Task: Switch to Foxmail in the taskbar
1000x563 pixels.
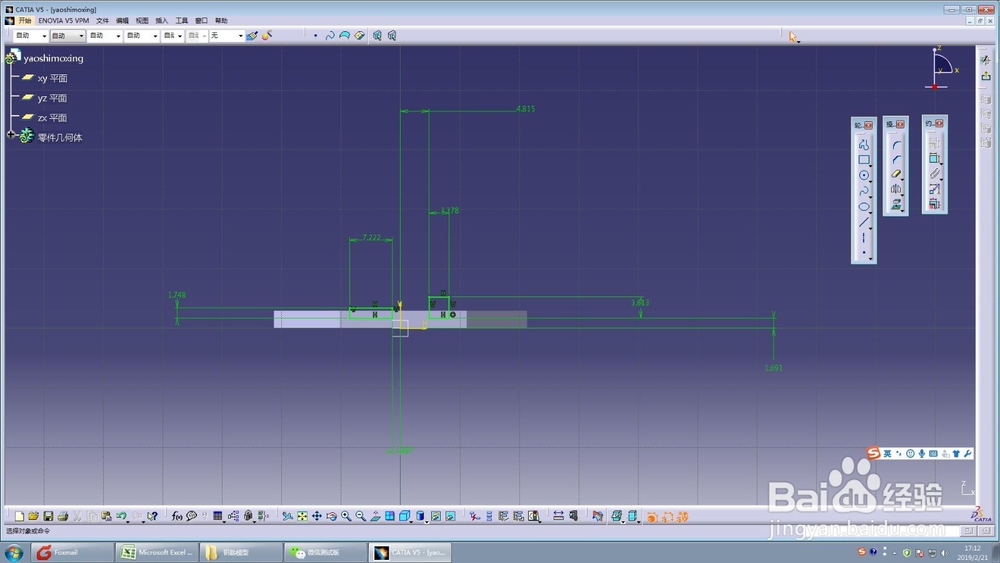Action: coord(72,552)
